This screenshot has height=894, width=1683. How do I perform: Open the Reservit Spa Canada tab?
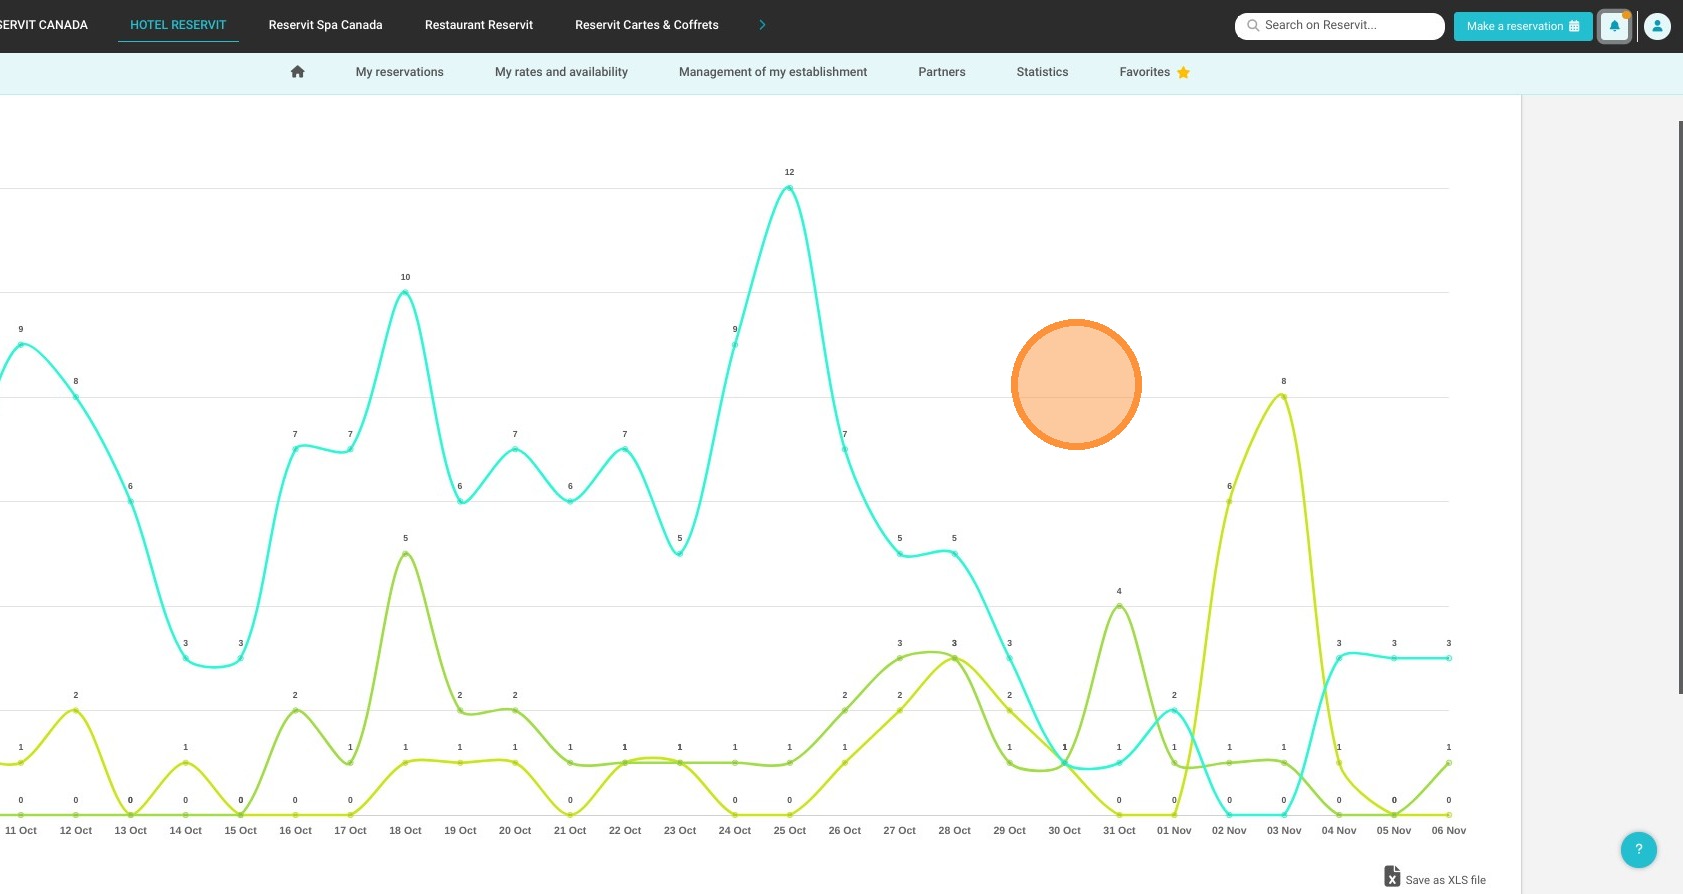pyautogui.click(x=325, y=25)
